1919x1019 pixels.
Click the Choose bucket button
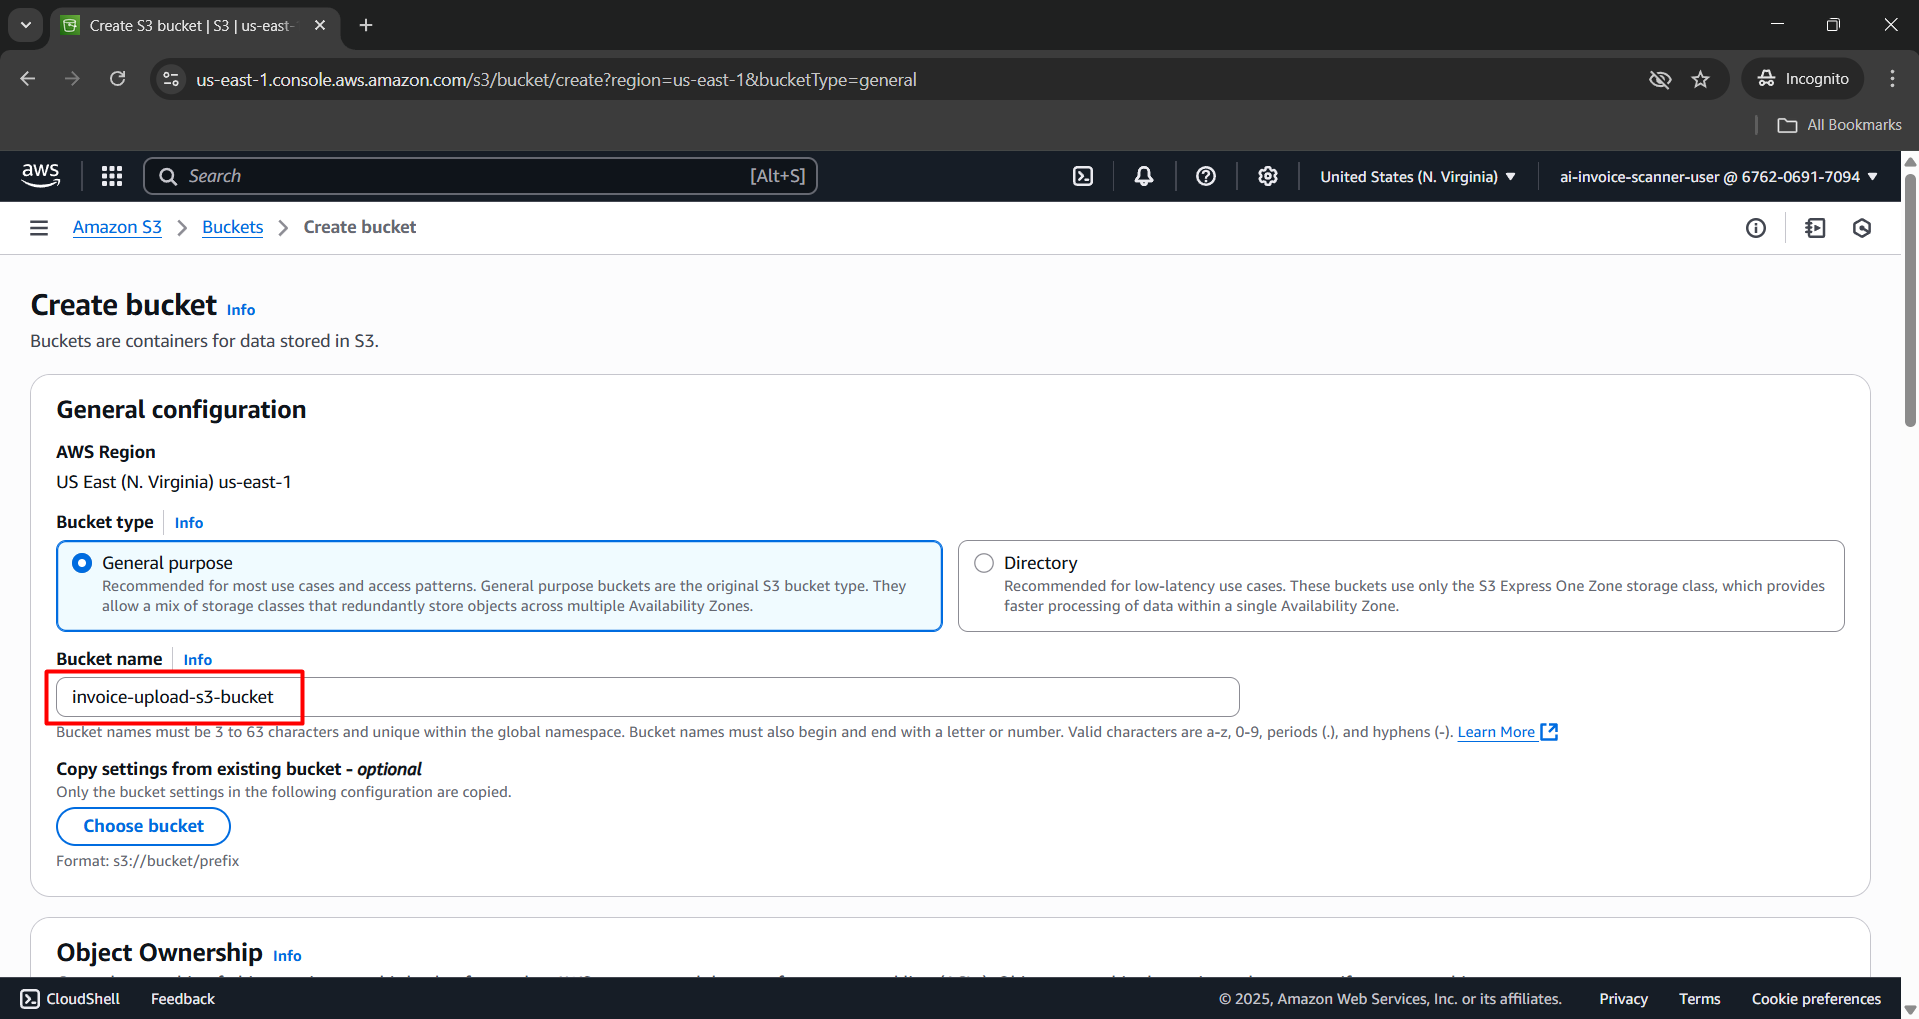click(x=143, y=825)
